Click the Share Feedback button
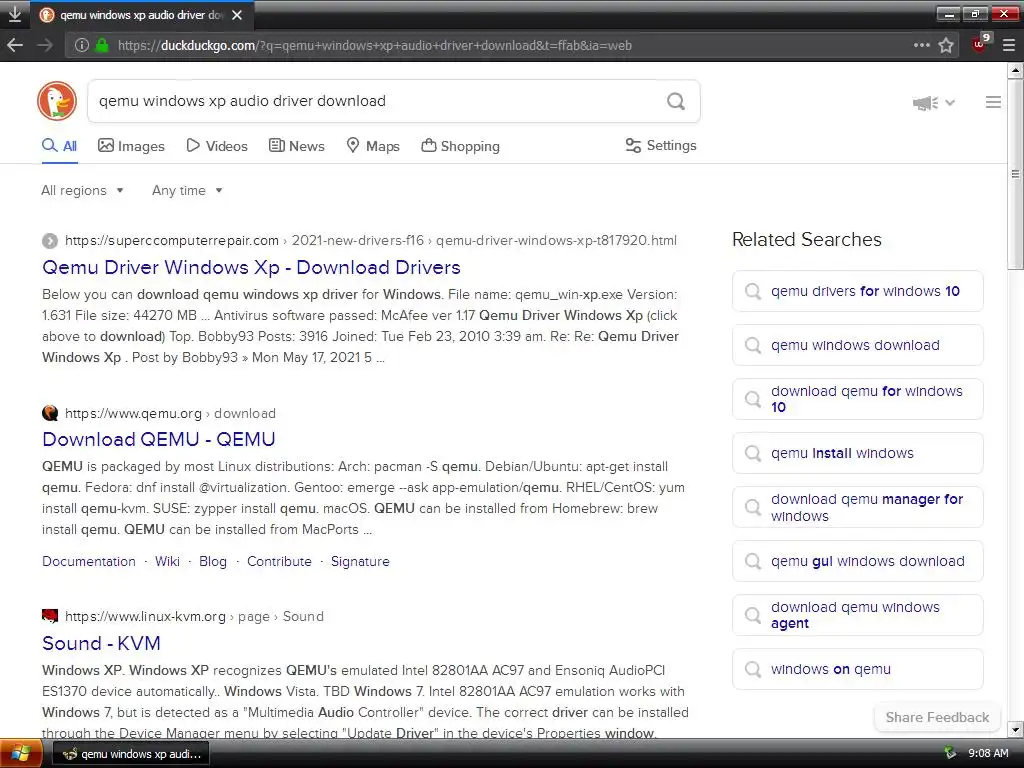The image size is (1024, 768). pyautogui.click(x=937, y=717)
